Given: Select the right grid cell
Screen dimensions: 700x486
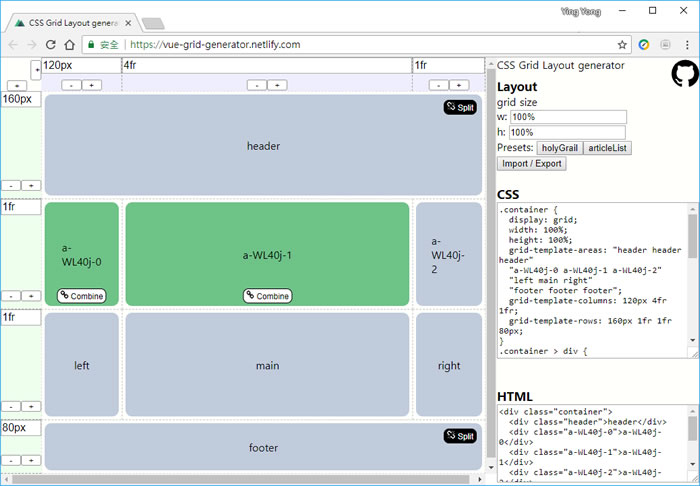Looking at the screenshot, I should point(449,365).
